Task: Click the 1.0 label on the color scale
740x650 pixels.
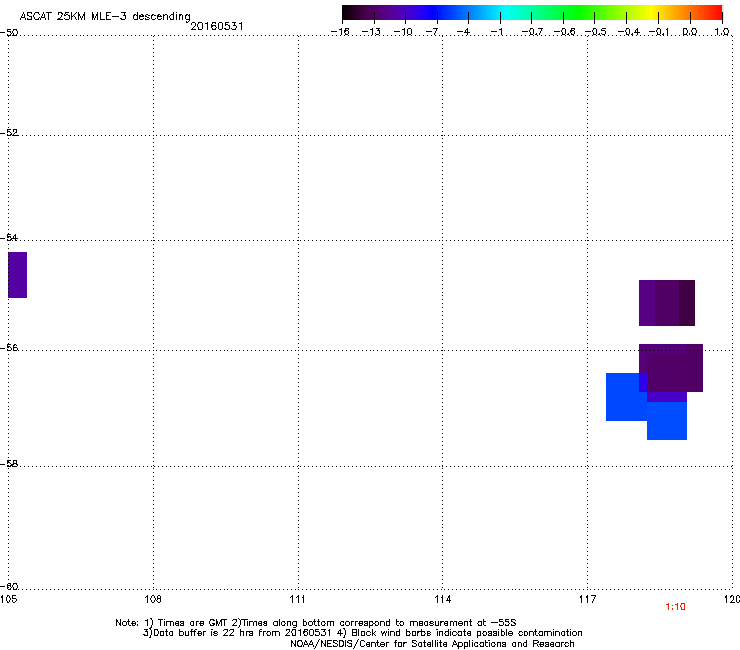Action: tap(722, 32)
